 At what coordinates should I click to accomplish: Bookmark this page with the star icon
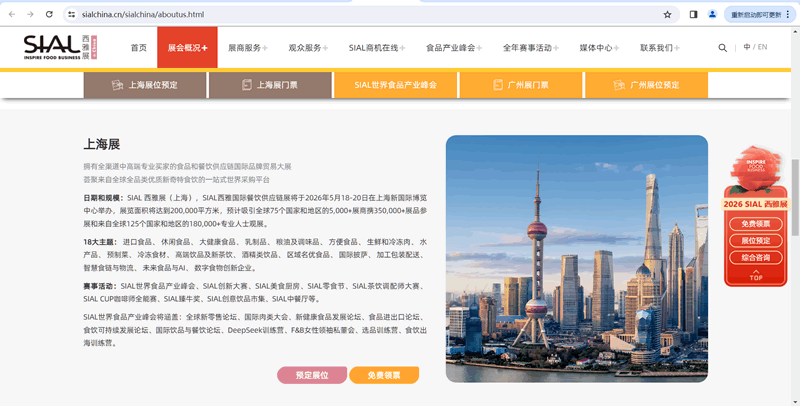pos(667,15)
